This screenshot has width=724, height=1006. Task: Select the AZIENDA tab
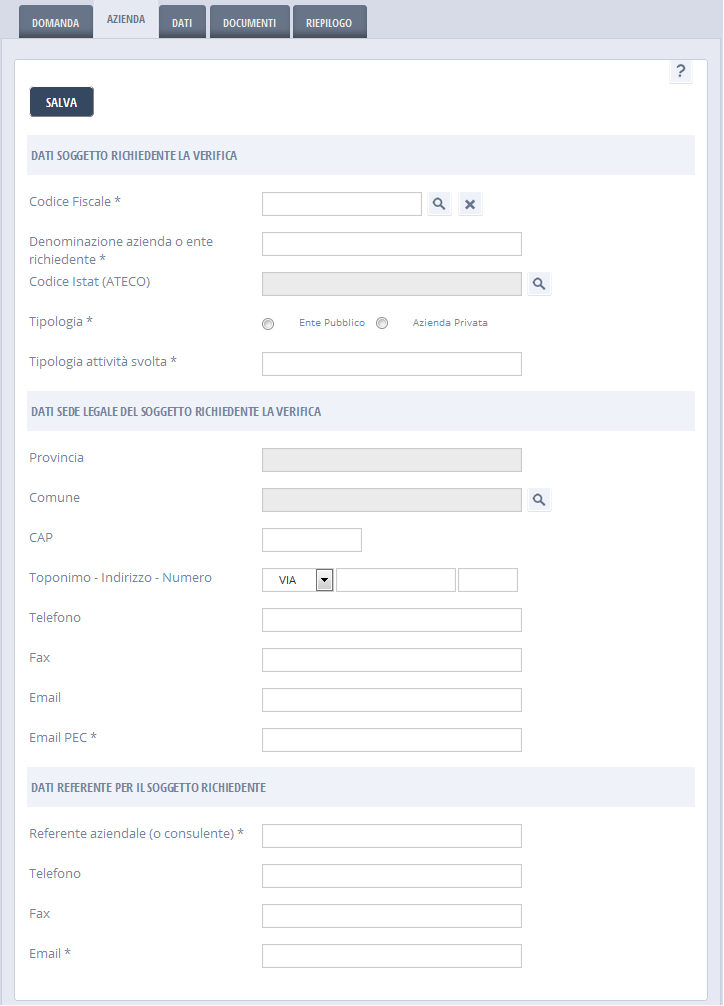[126, 20]
